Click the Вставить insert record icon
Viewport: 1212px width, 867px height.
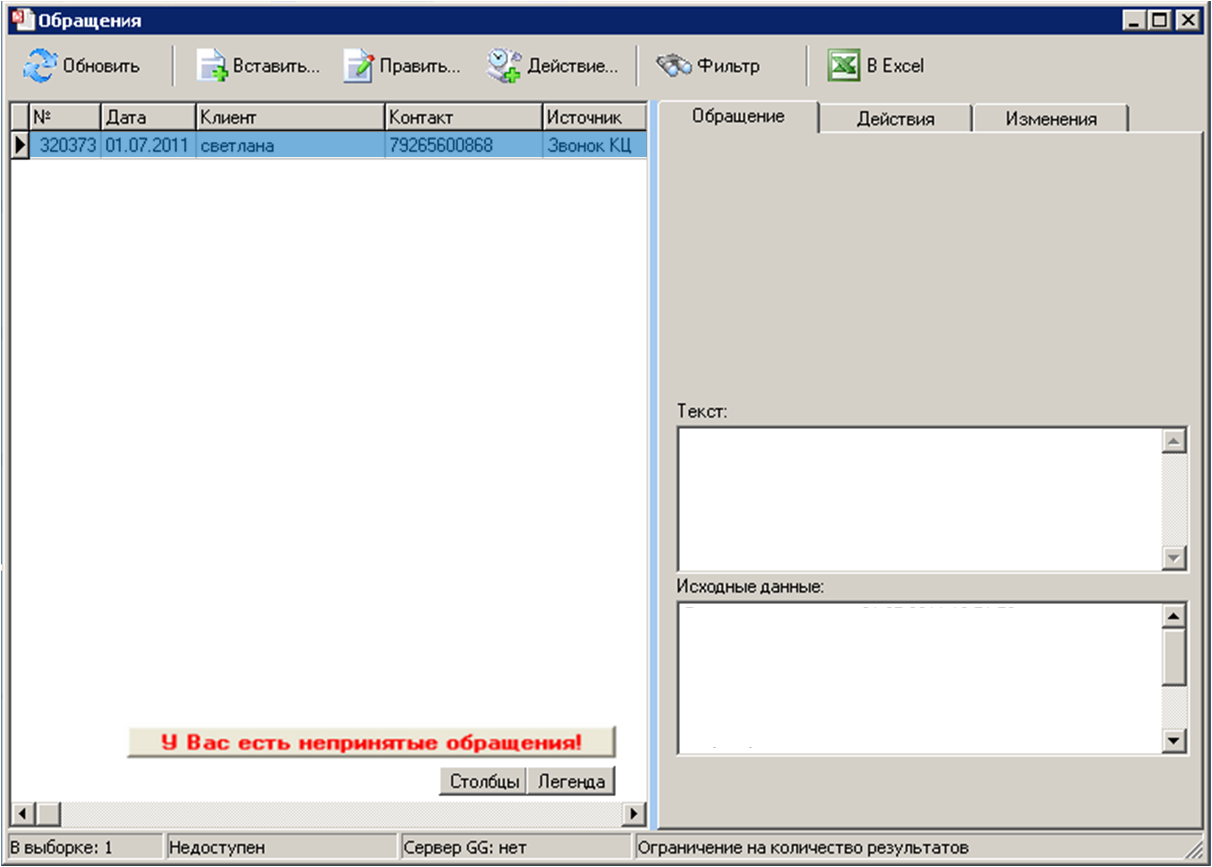point(212,66)
